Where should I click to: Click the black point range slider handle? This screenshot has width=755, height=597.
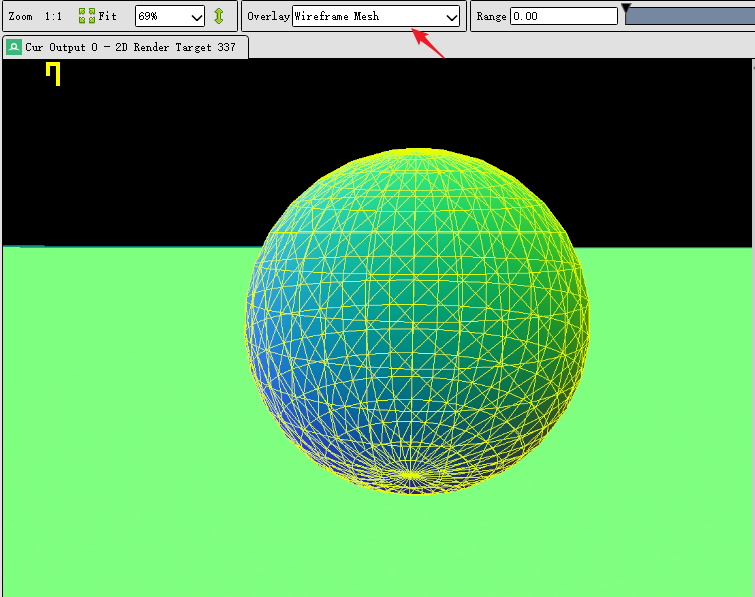tap(627, 9)
